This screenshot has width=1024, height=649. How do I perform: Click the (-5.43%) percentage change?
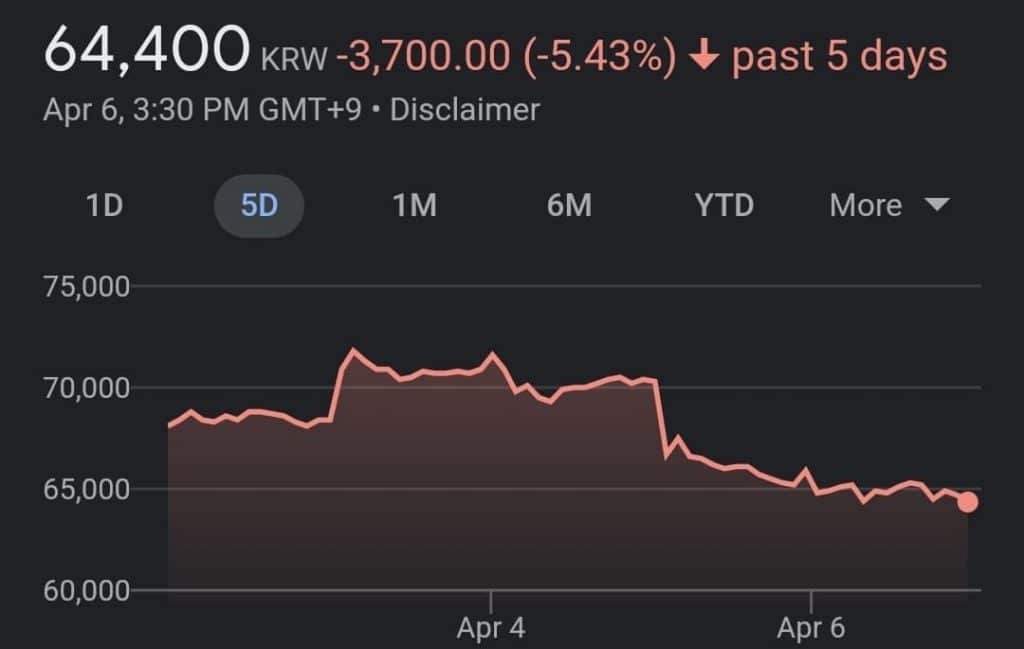pyautogui.click(x=600, y=57)
